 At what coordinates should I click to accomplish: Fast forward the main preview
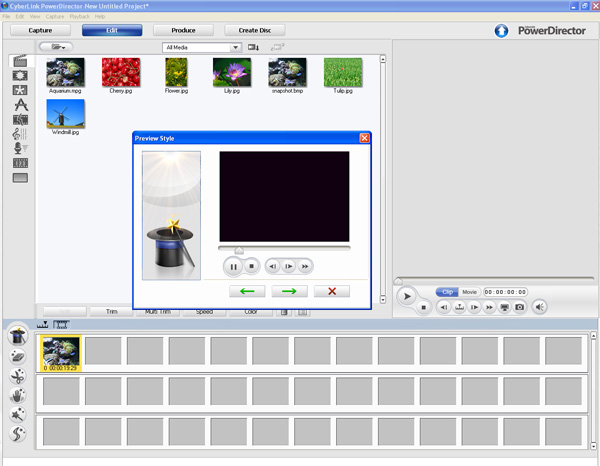point(489,307)
